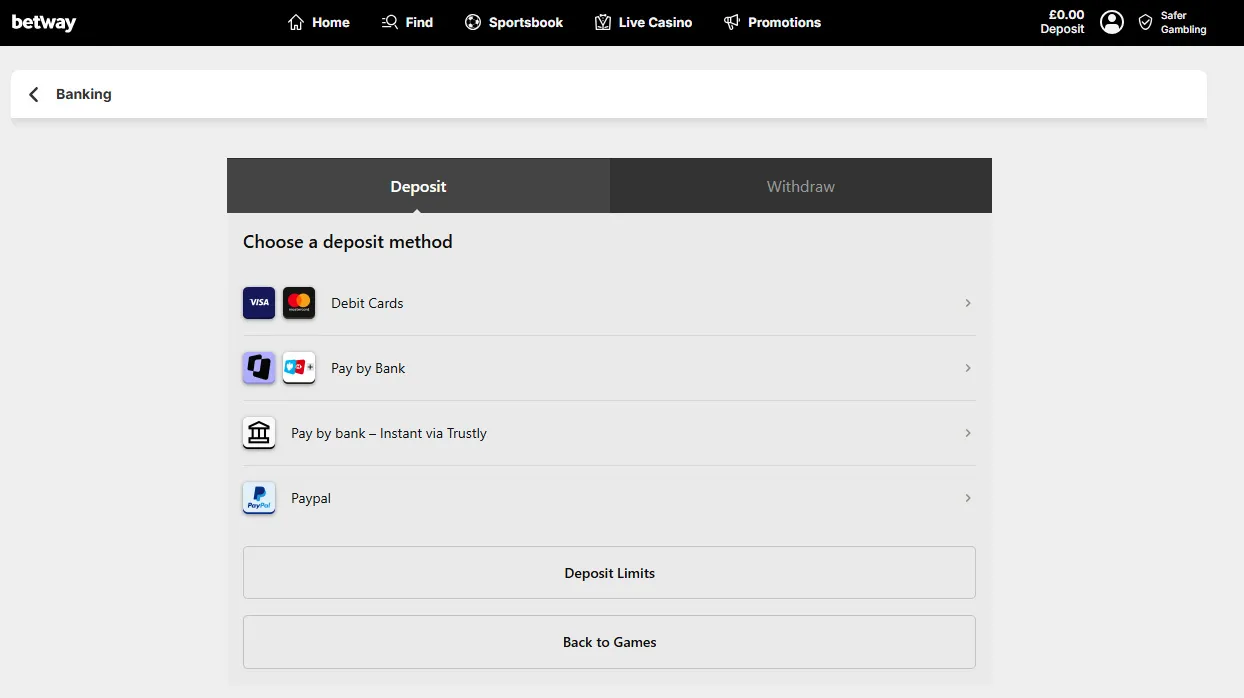The width and height of the screenshot is (1244, 698).
Task: Click the Deposit Limits button
Action: [x=609, y=572]
